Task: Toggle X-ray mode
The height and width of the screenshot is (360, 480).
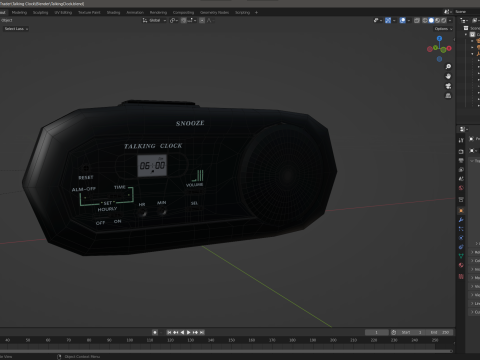Action: (x=417, y=20)
